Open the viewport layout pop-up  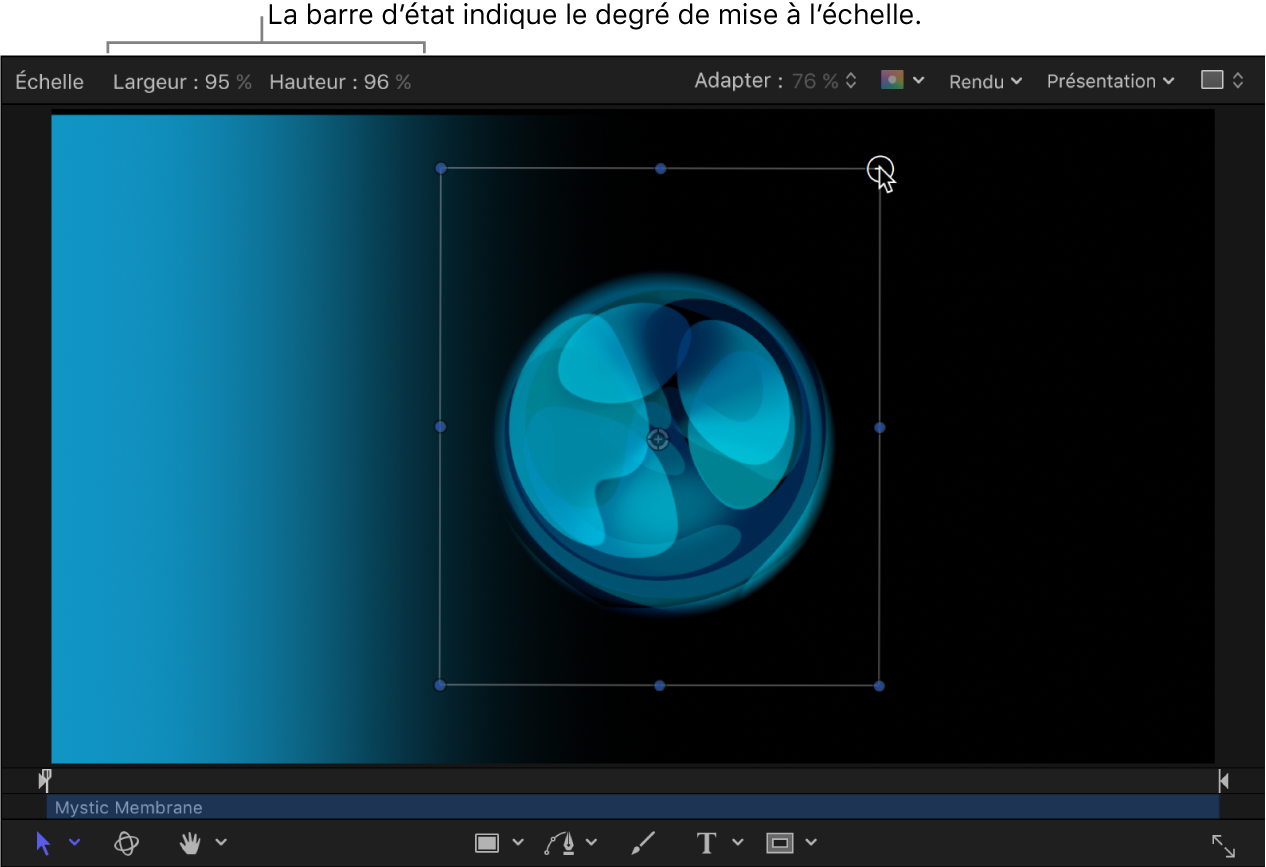tap(1222, 81)
